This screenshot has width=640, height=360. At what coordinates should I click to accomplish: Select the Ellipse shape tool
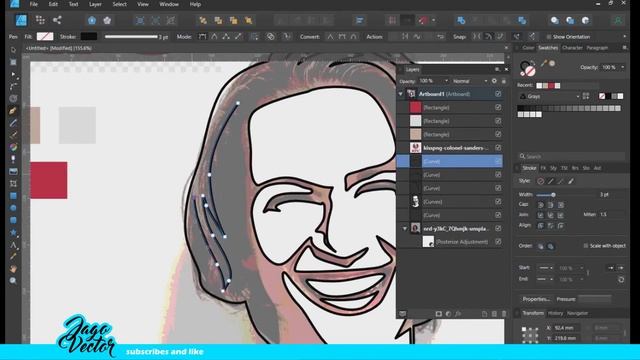pyautogui.click(x=13, y=208)
